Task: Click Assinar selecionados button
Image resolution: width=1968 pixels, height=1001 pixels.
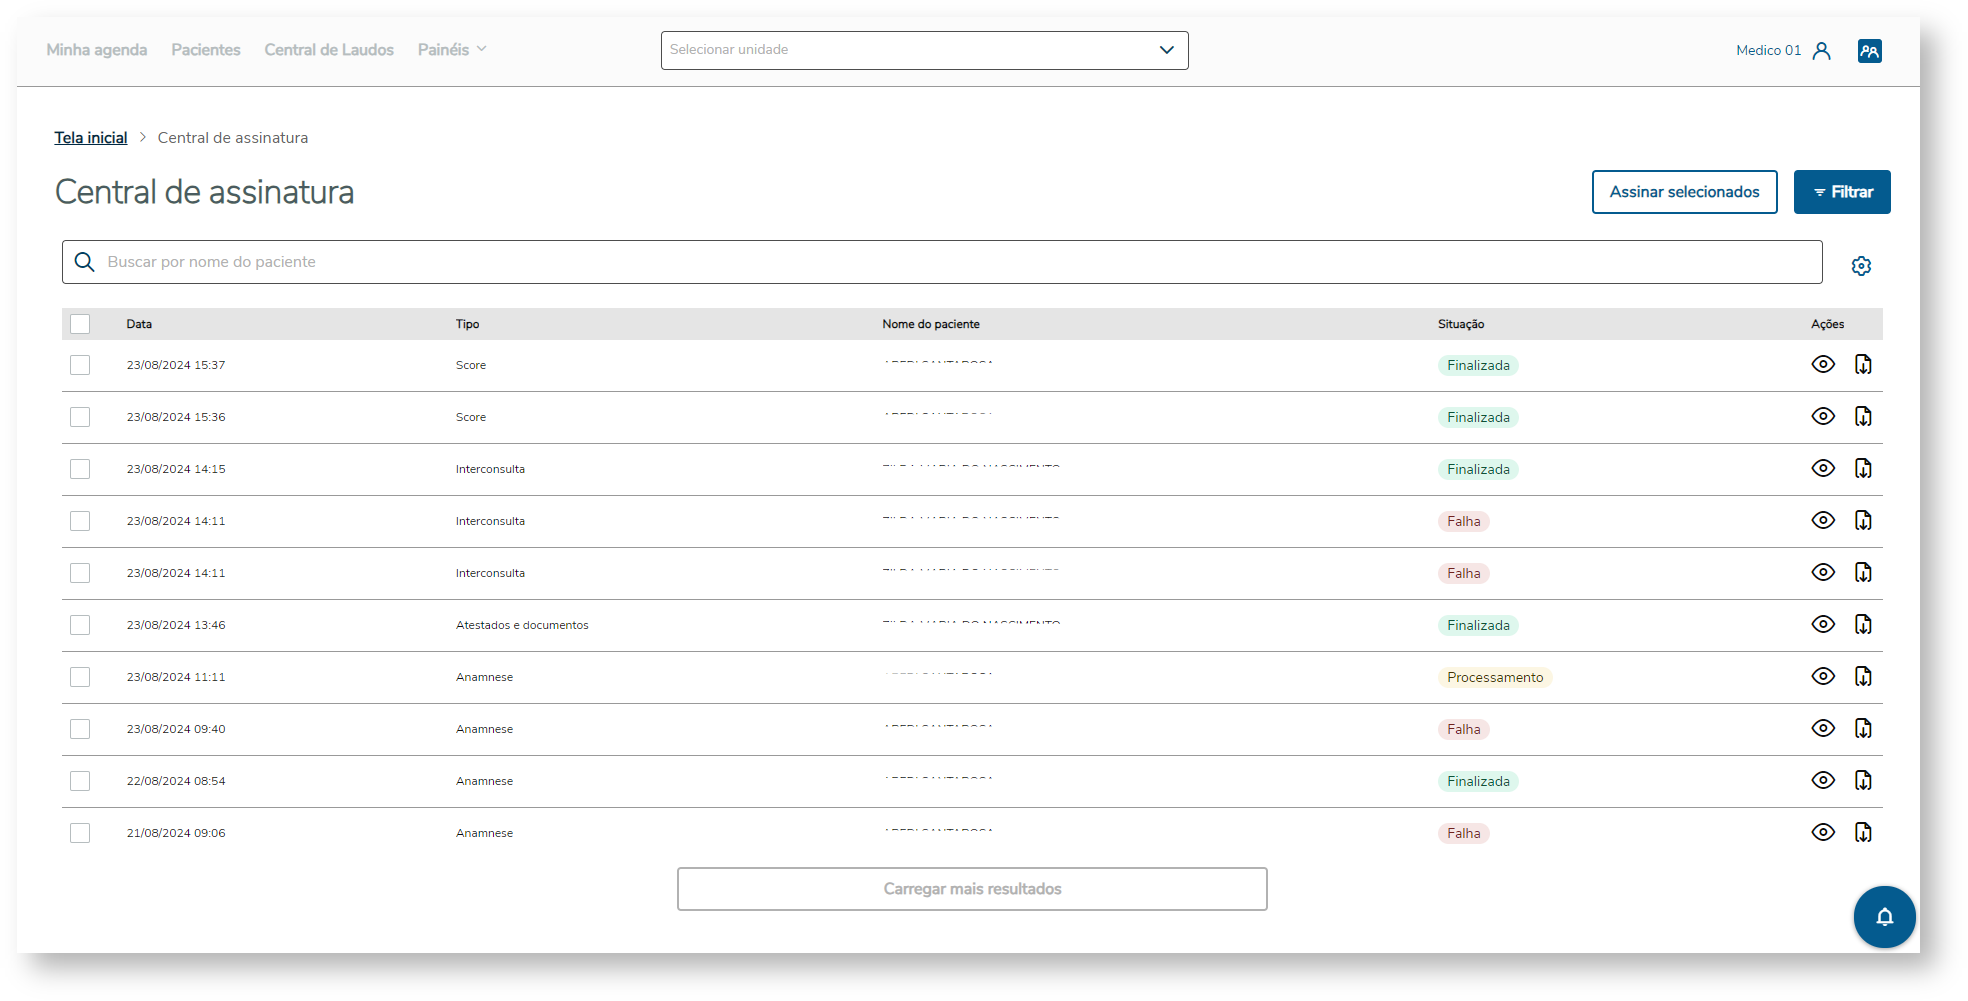Action: coord(1684,192)
